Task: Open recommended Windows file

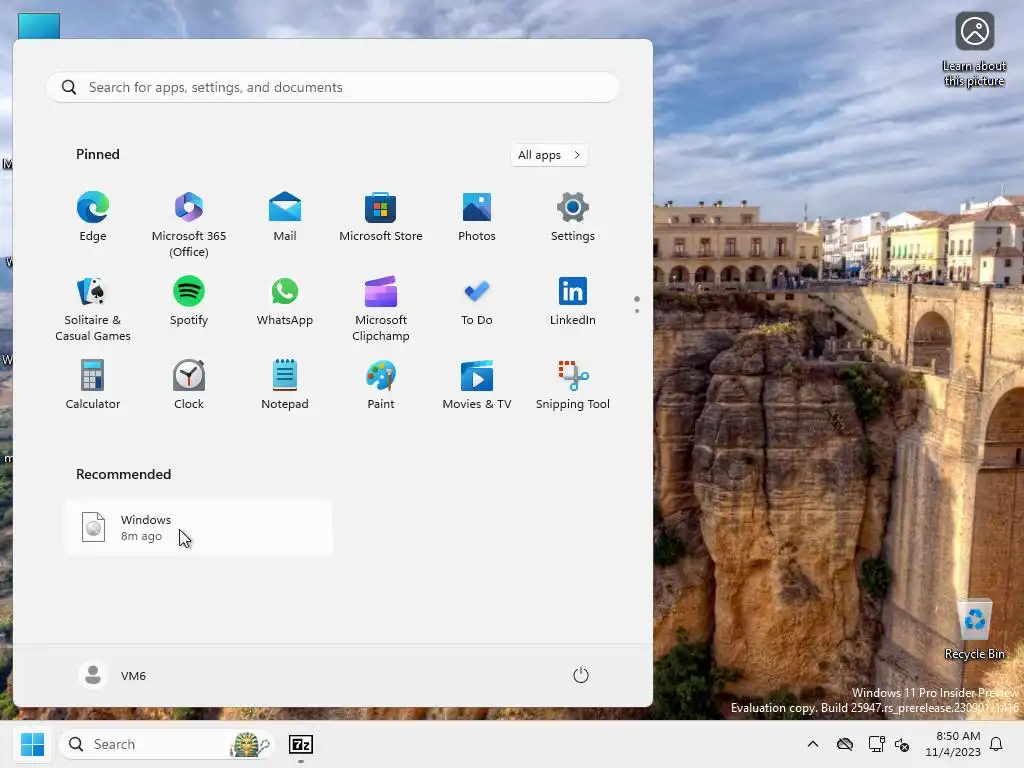Action: tap(199, 528)
